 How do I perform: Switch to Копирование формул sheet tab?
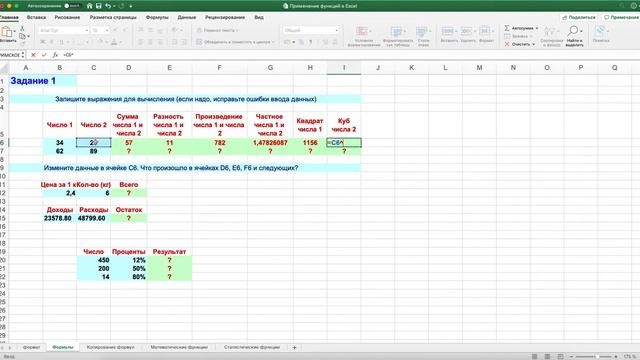(x=111, y=347)
